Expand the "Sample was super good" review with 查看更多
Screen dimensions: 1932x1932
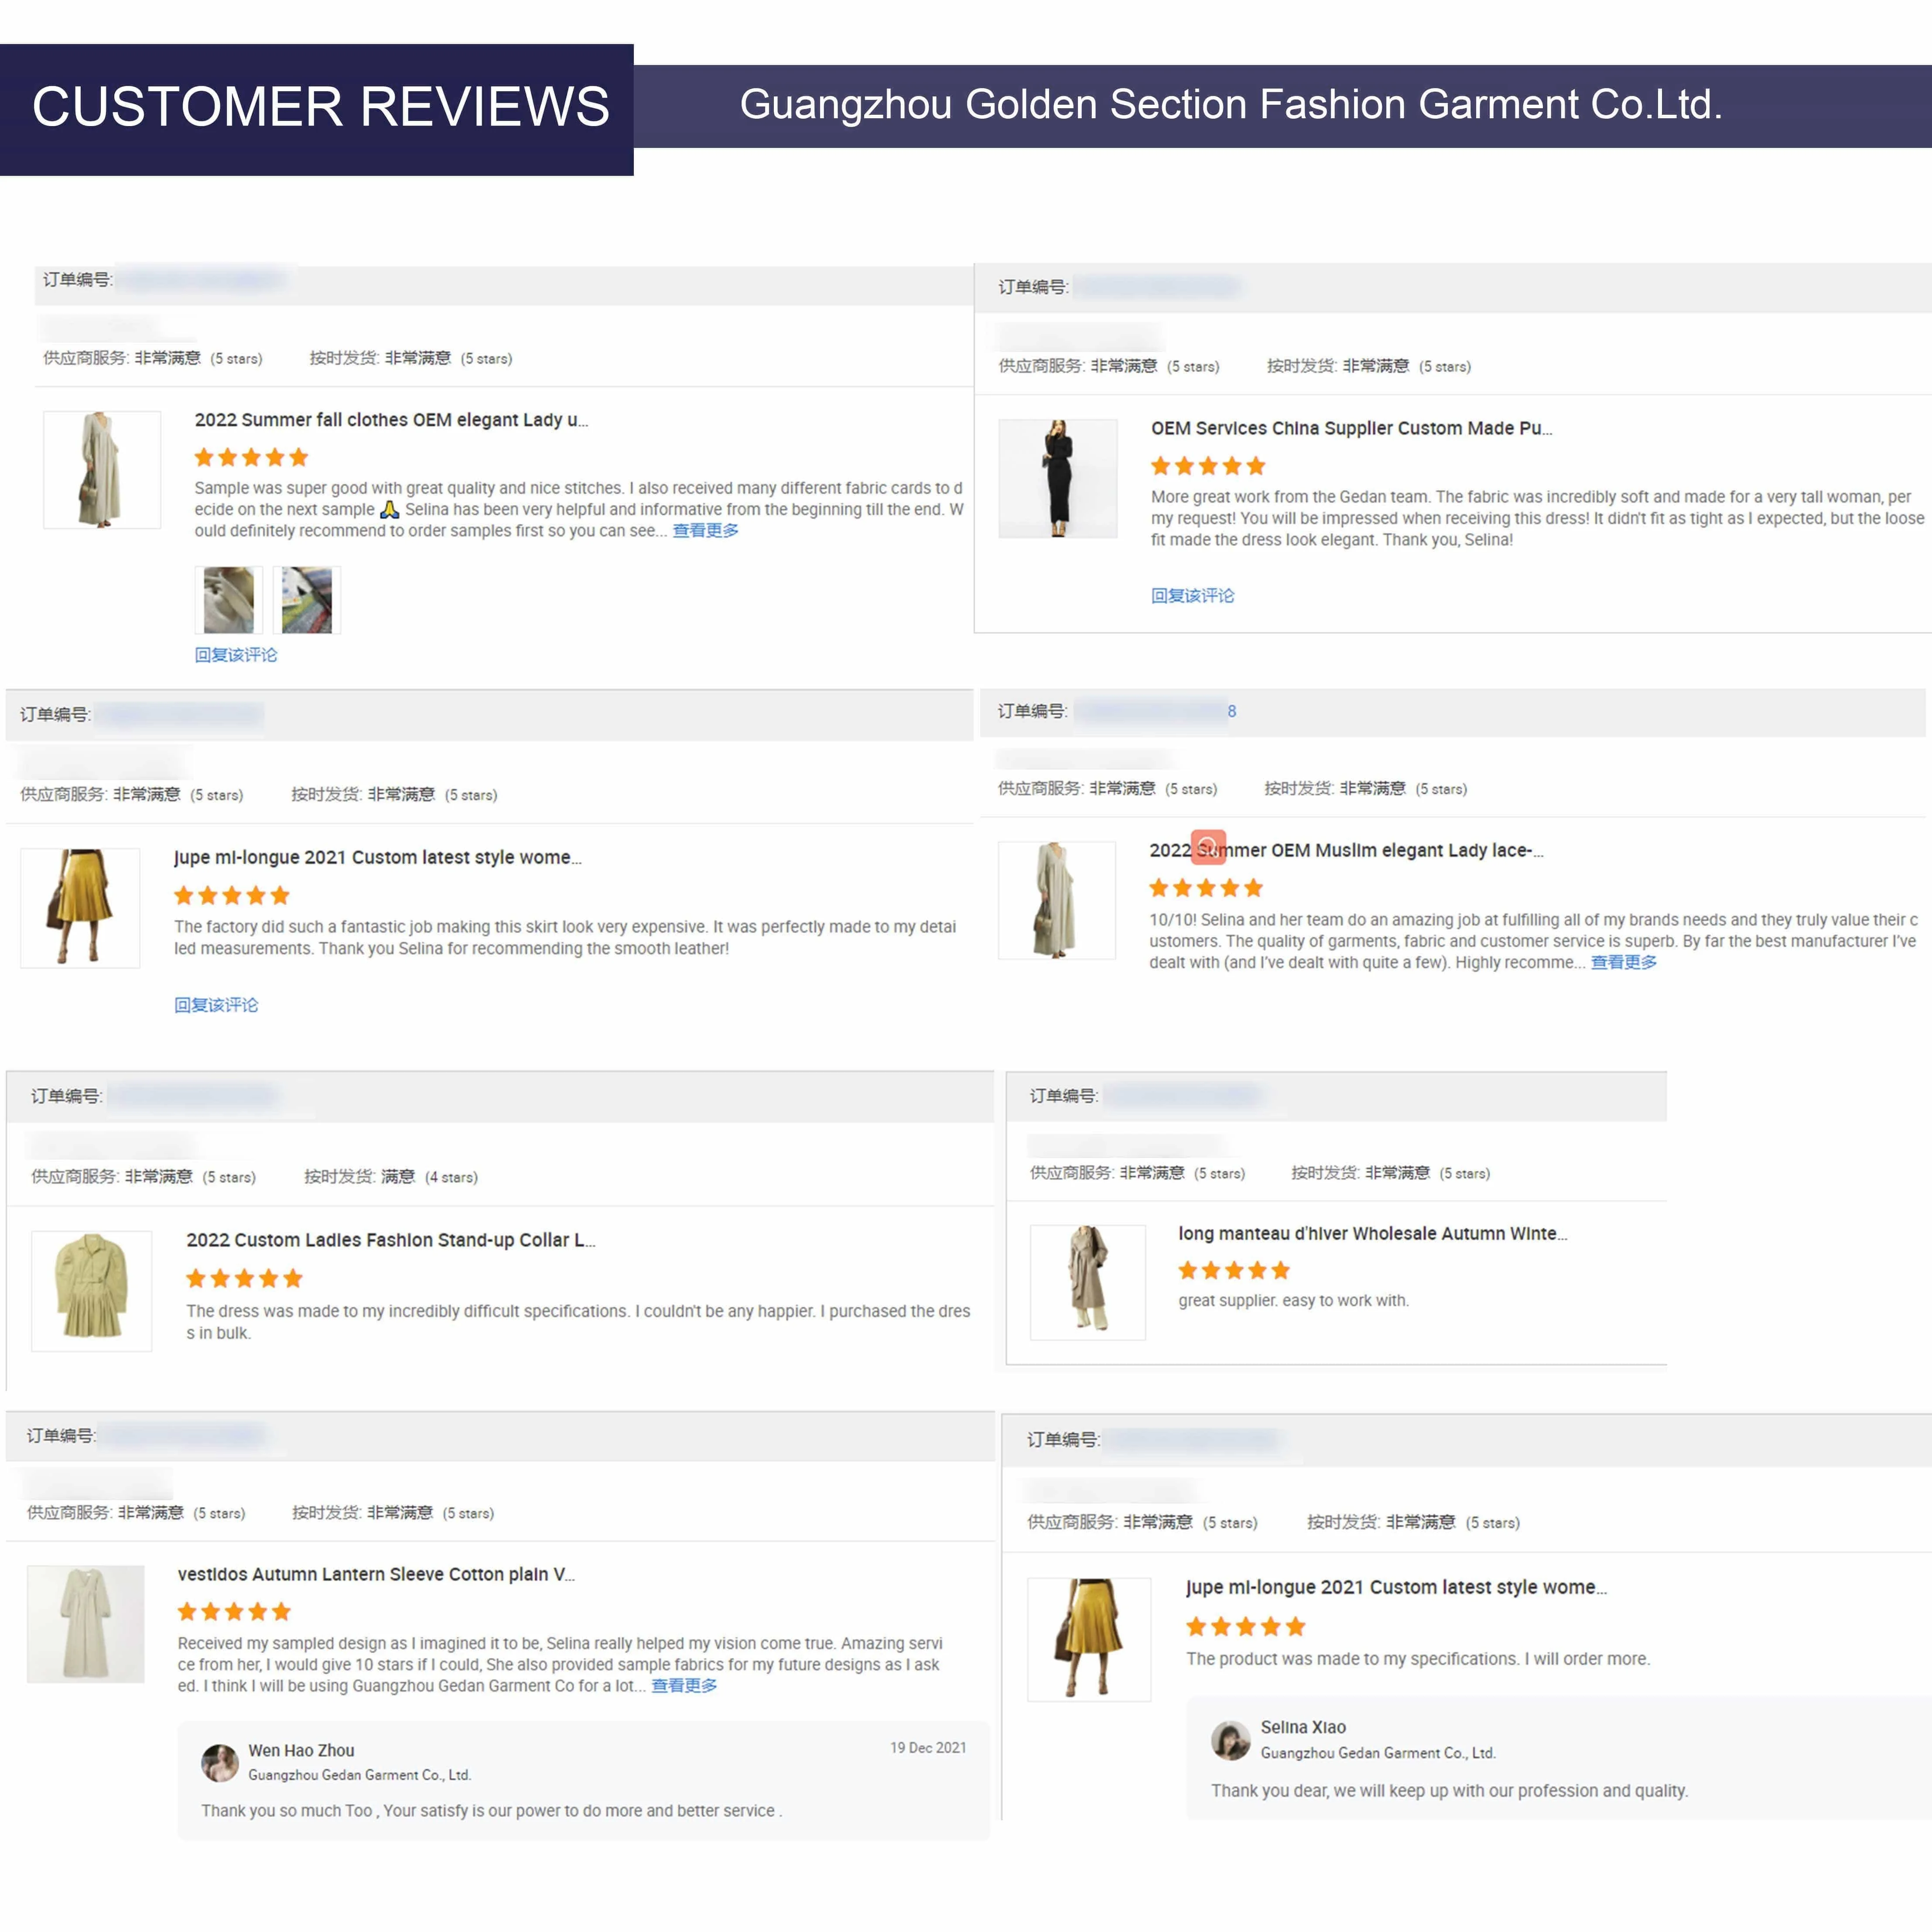(705, 531)
